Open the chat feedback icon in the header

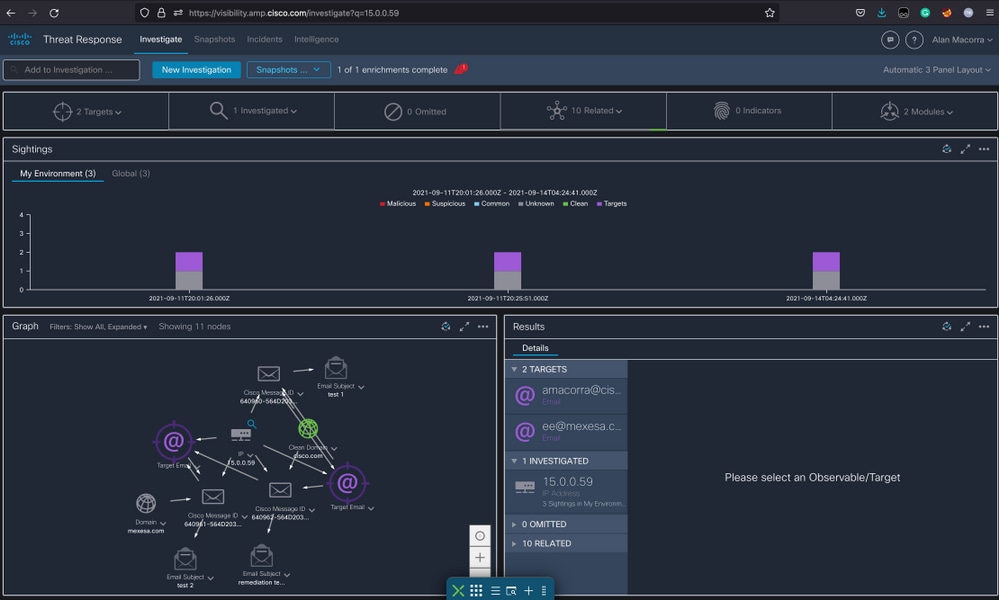pos(890,39)
